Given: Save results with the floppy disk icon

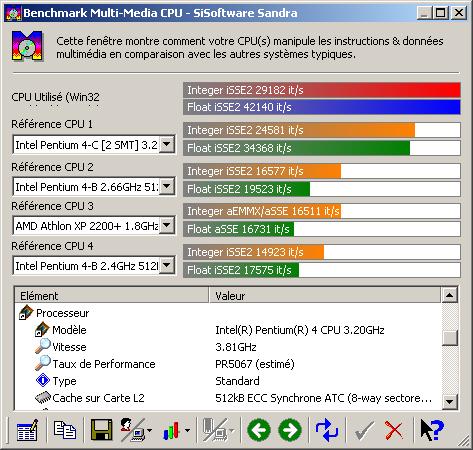Looking at the screenshot, I should (x=101, y=430).
